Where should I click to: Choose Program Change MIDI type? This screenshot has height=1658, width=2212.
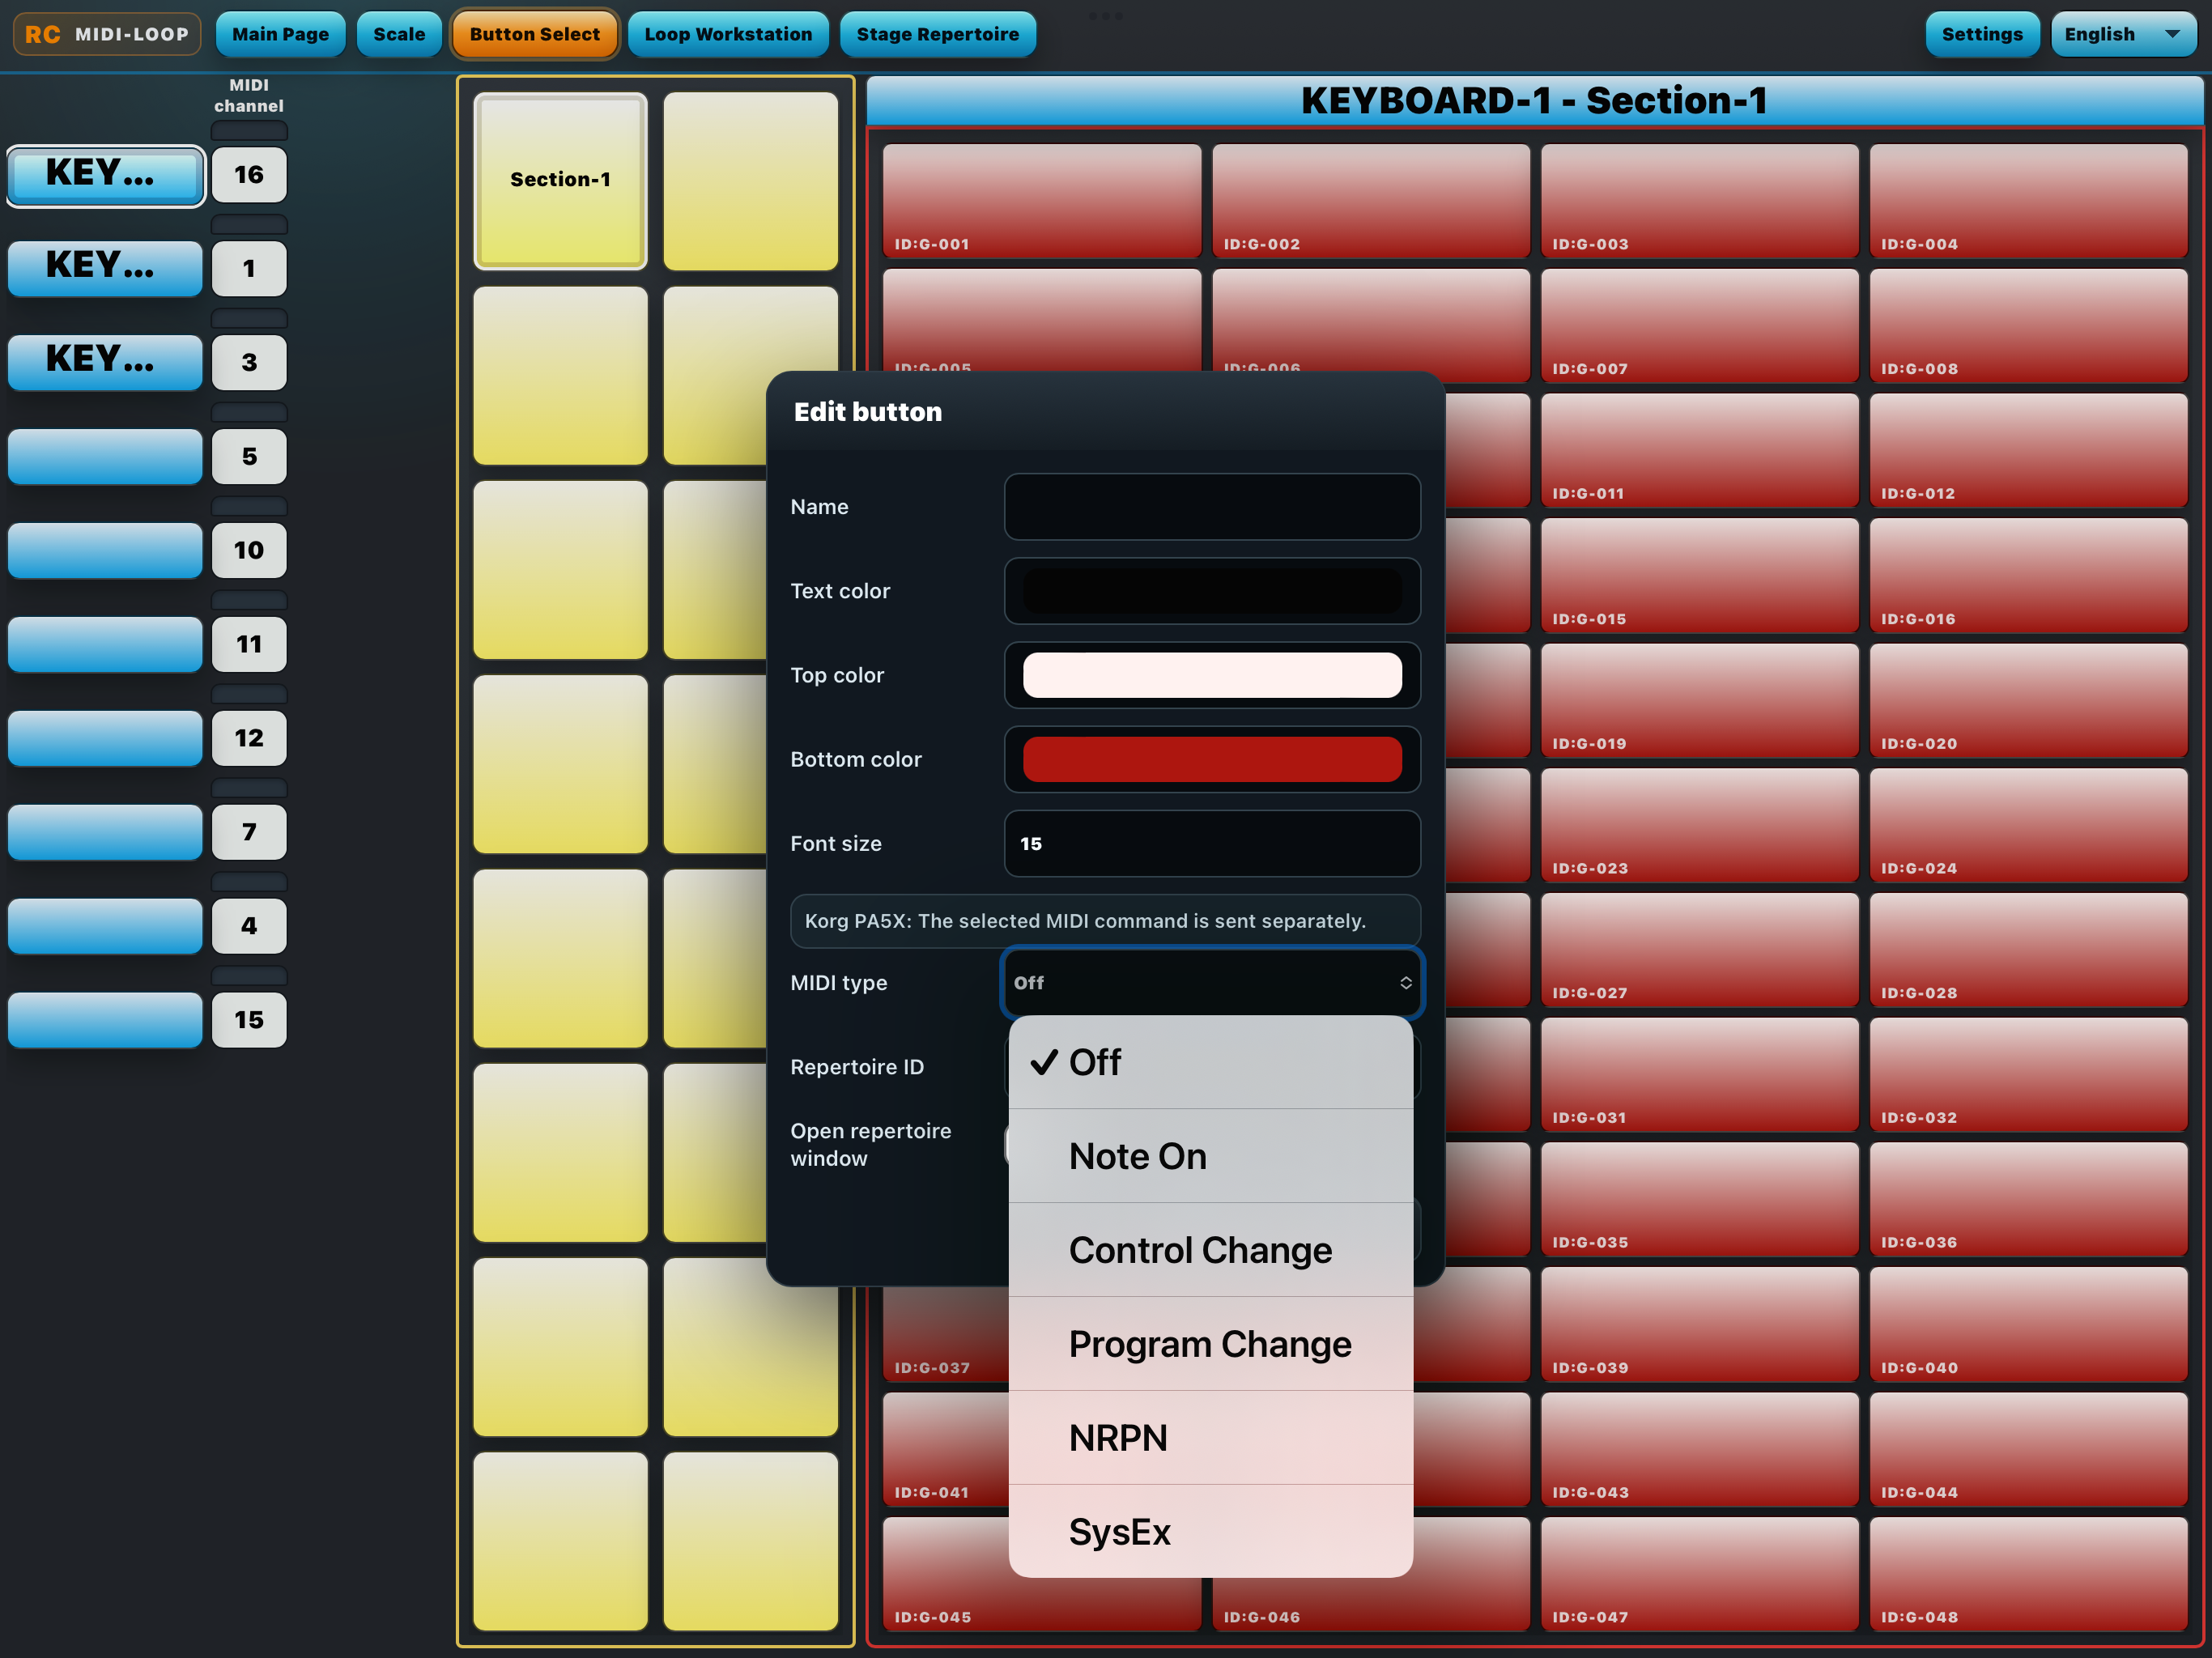[x=1211, y=1344]
